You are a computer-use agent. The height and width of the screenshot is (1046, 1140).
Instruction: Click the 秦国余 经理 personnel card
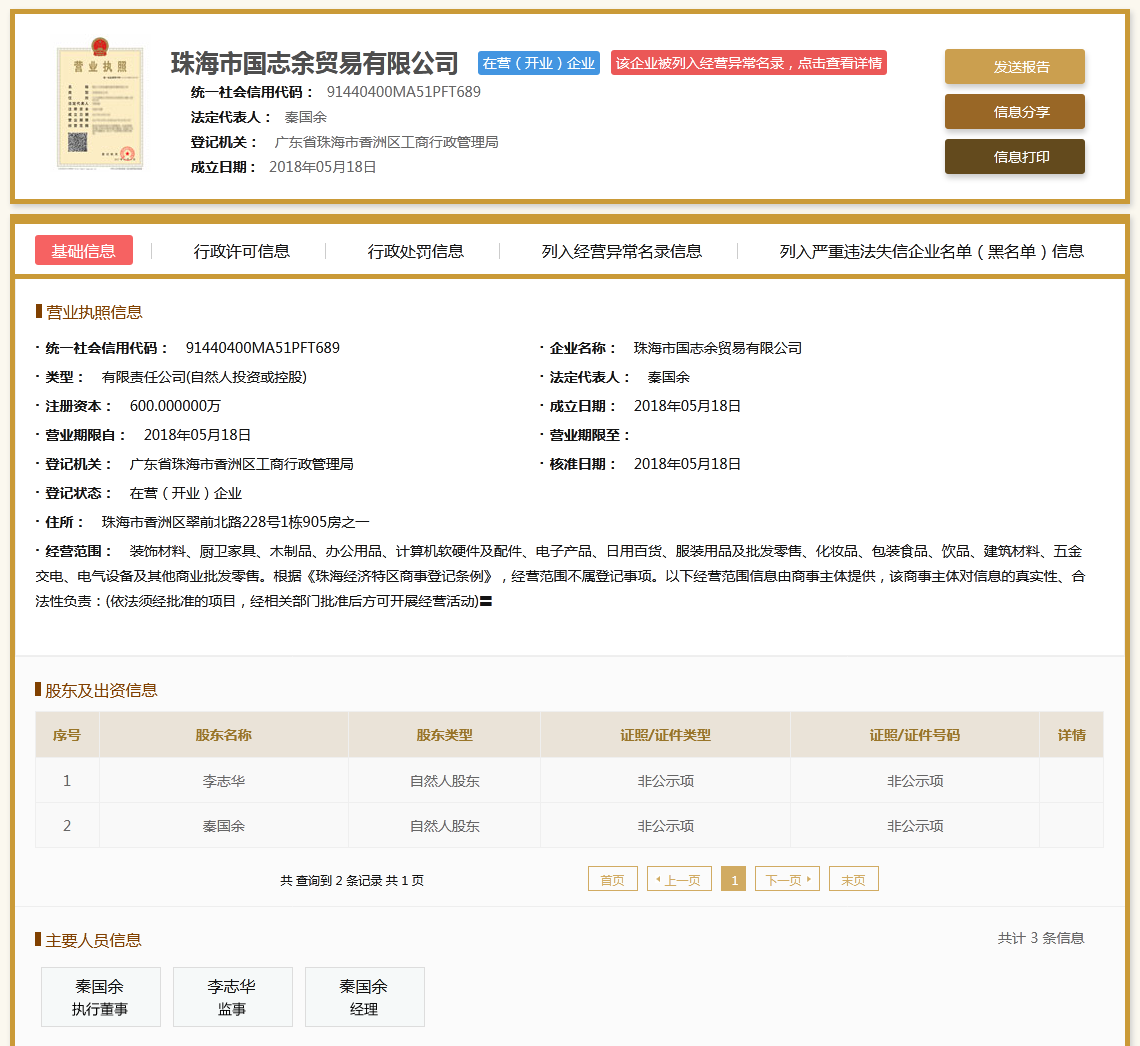pos(364,997)
